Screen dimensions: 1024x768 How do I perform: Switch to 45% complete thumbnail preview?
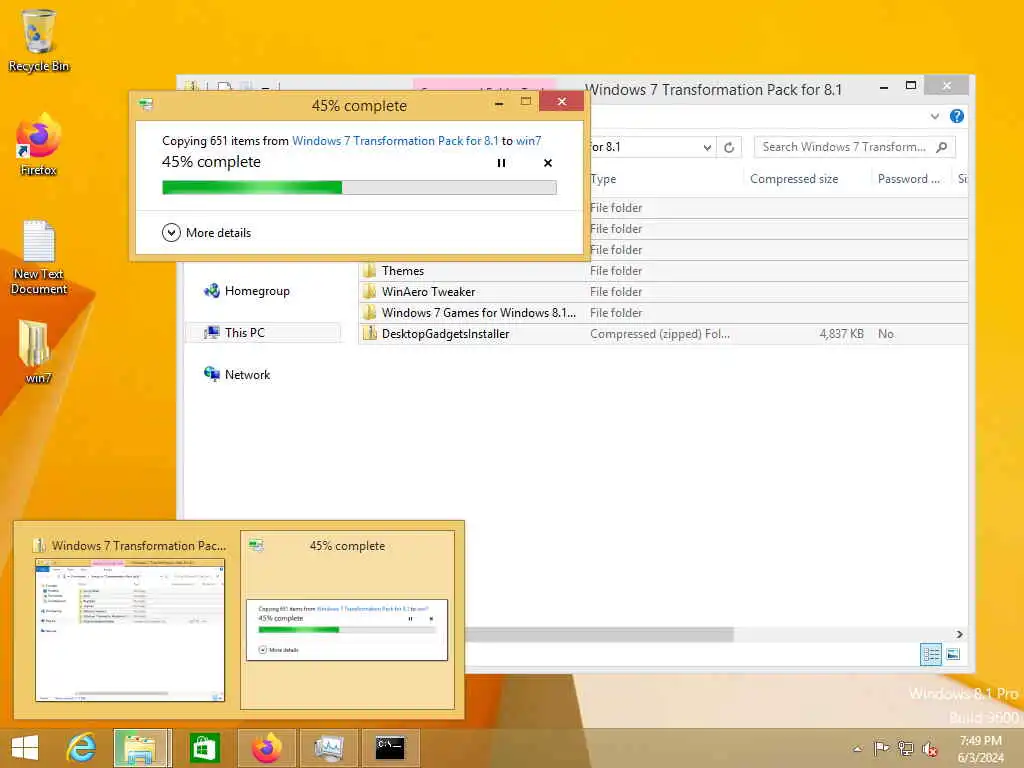pyautogui.click(x=347, y=620)
